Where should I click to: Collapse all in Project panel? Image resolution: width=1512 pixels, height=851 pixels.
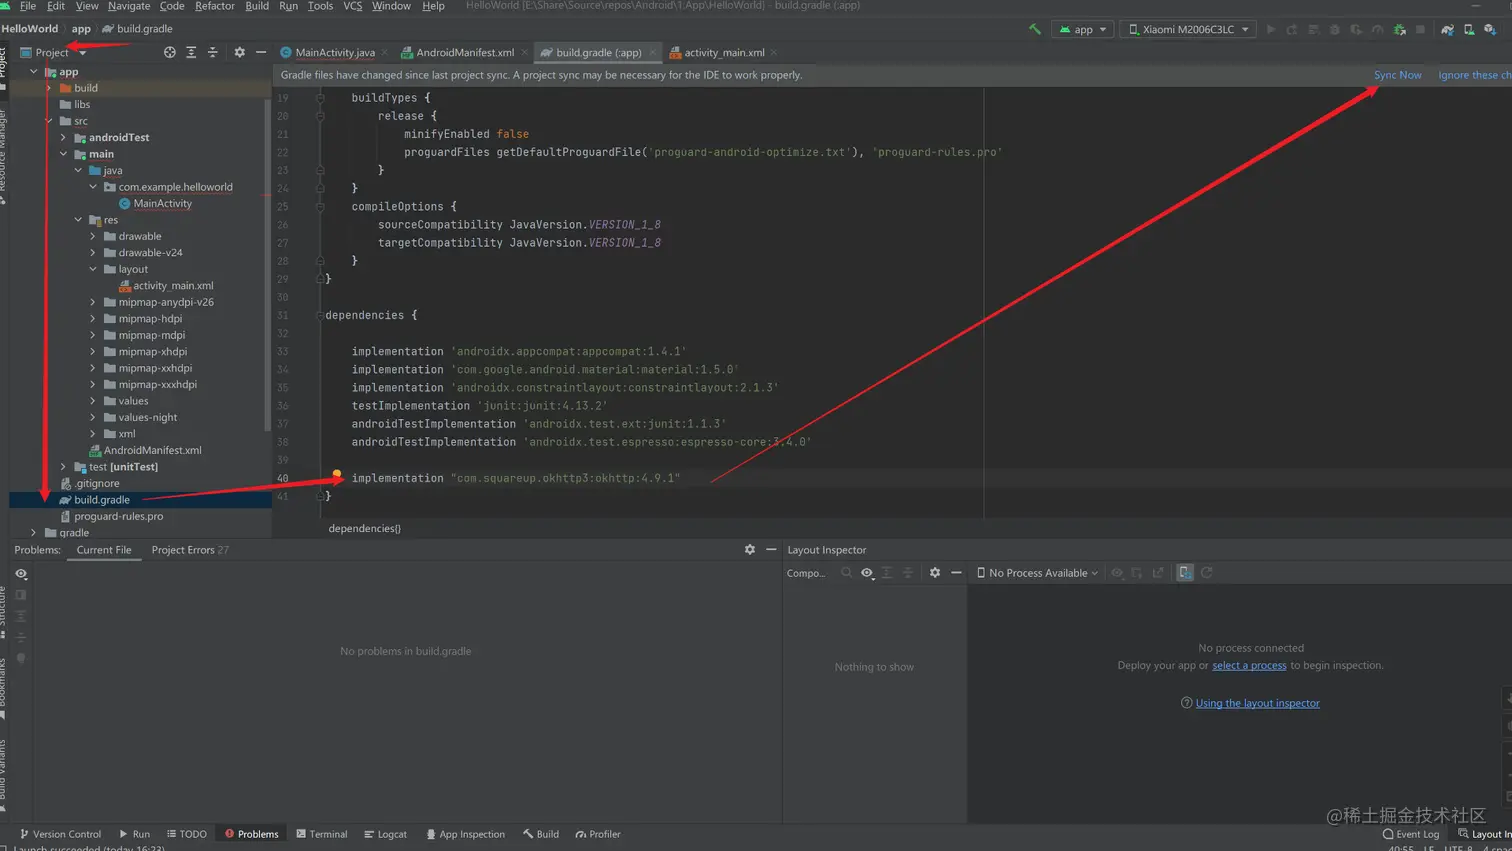pyautogui.click(x=212, y=52)
